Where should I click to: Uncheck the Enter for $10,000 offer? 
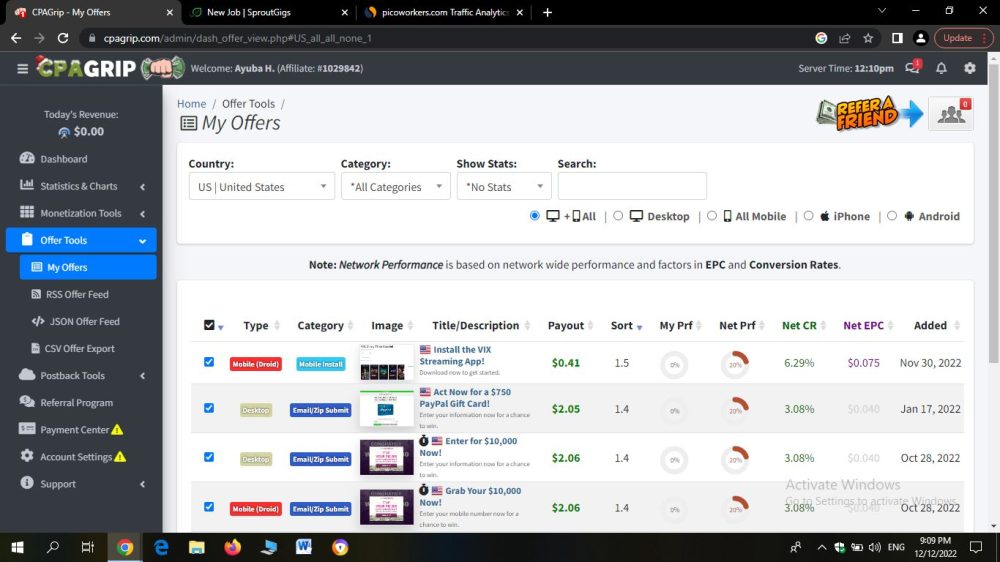209,457
